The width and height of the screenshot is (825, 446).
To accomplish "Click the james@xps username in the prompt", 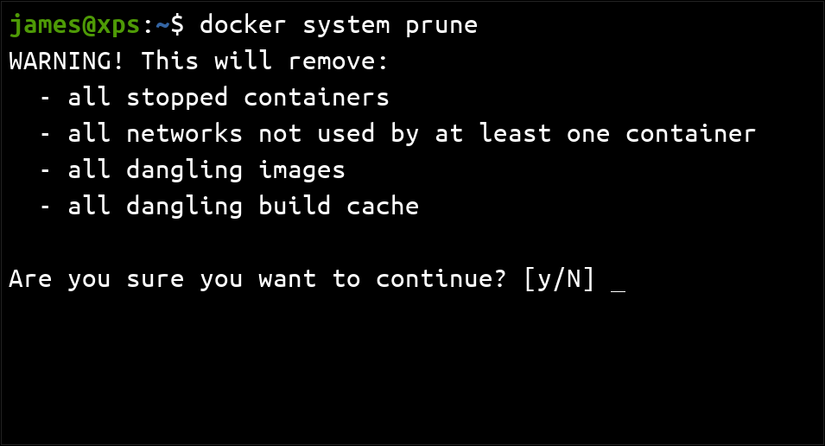I will [x=68, y=25].
